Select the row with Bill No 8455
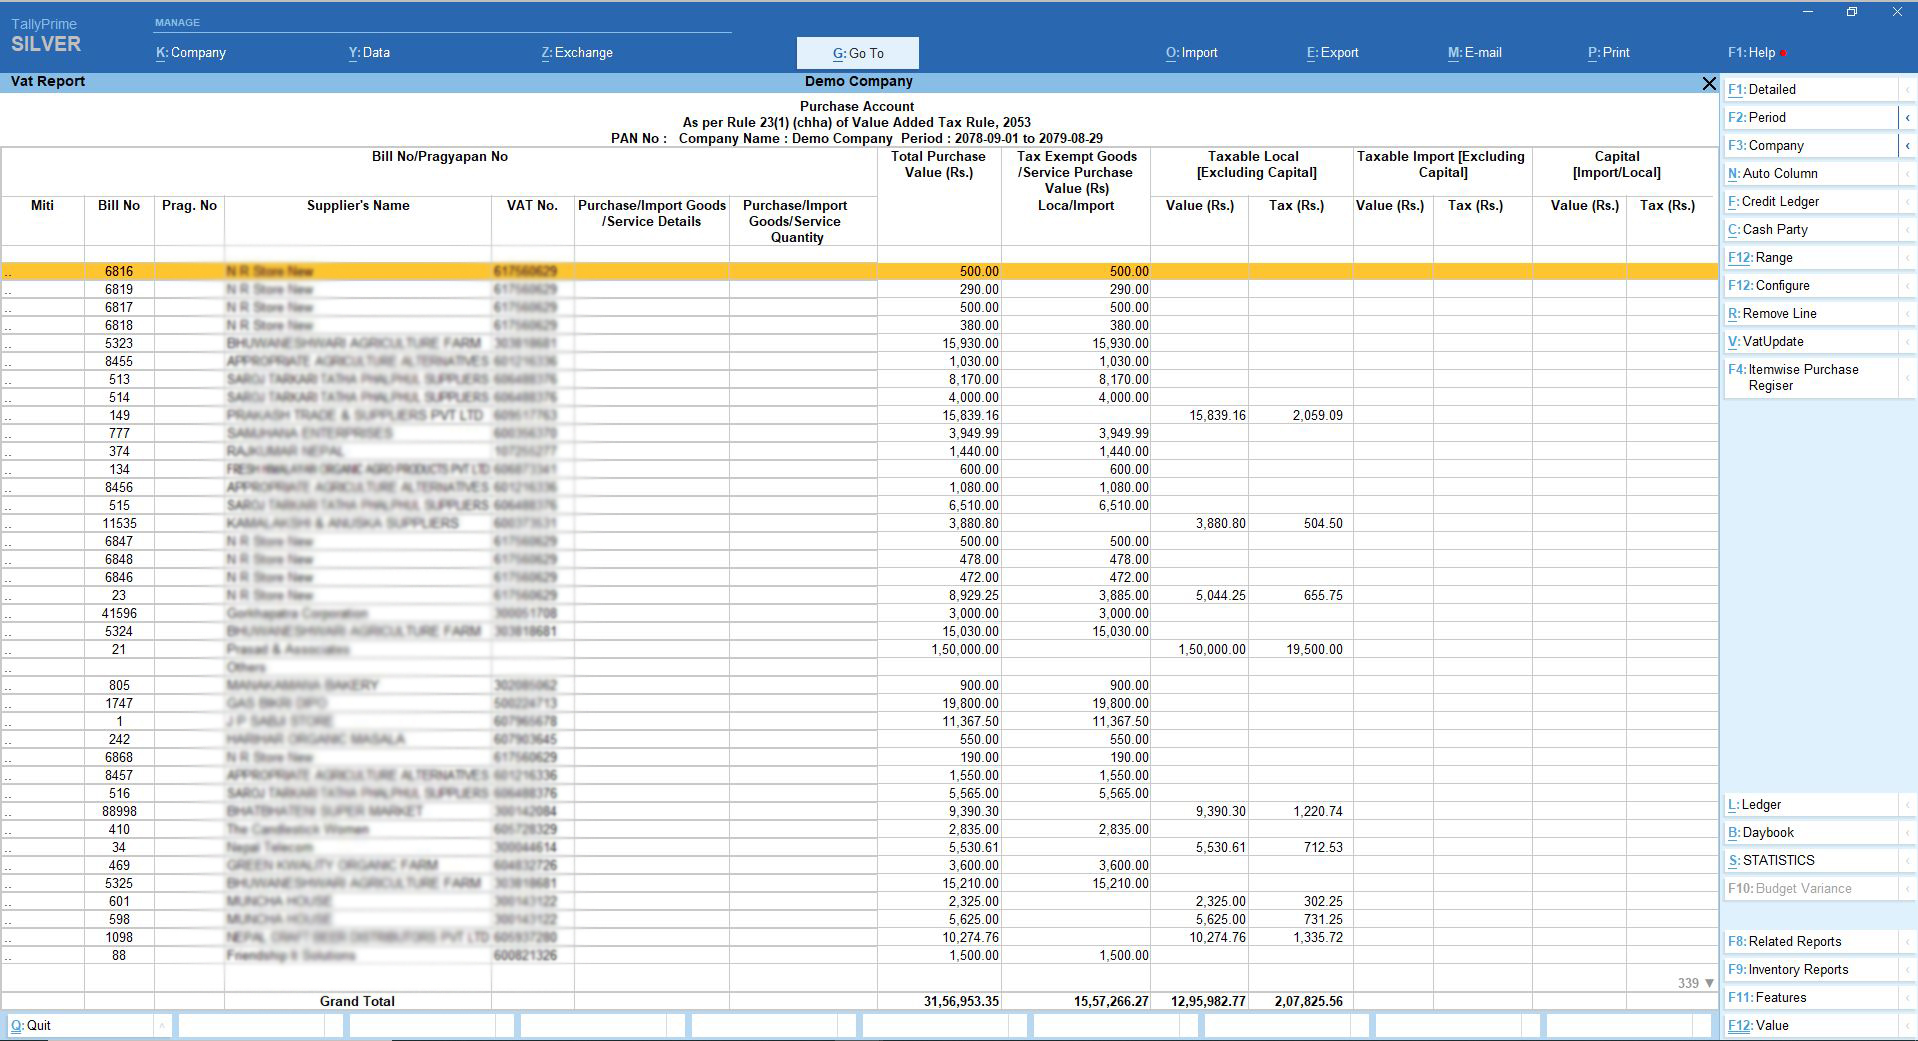The image size is (1918, 1041). point(859,361)
